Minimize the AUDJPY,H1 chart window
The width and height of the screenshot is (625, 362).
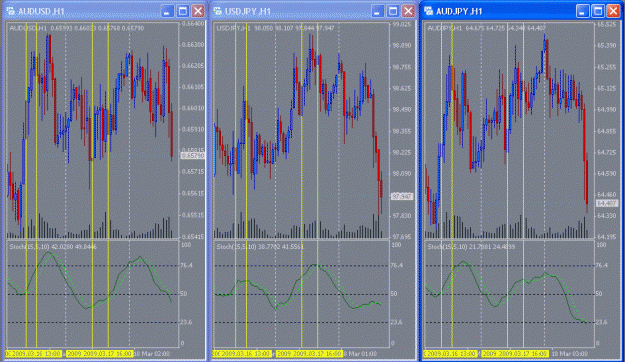click(582, 11)
